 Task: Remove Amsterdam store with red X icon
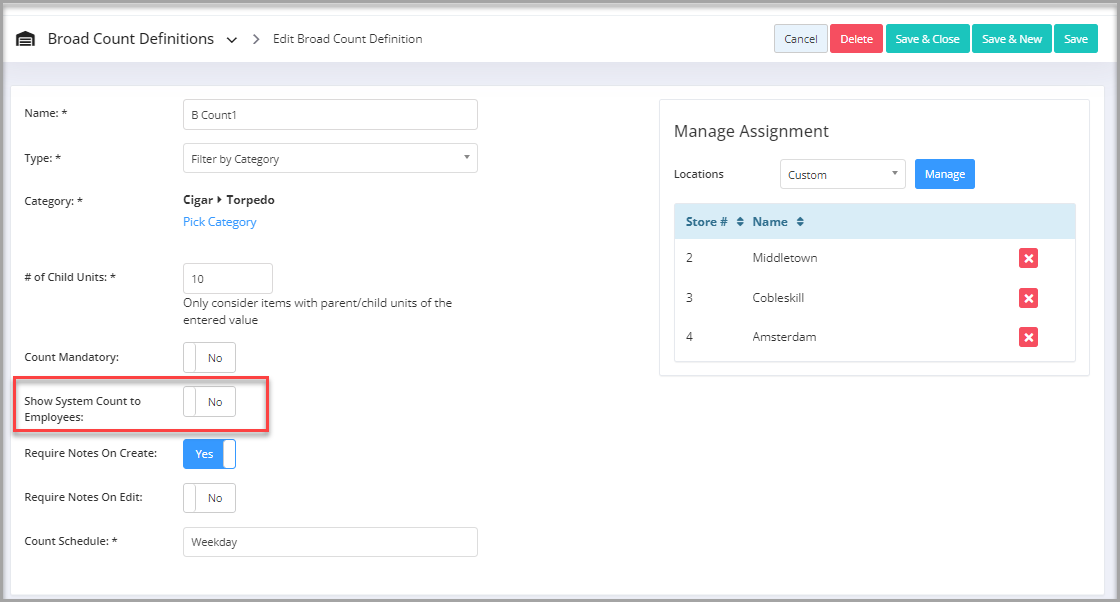(x=1028, y=337)
